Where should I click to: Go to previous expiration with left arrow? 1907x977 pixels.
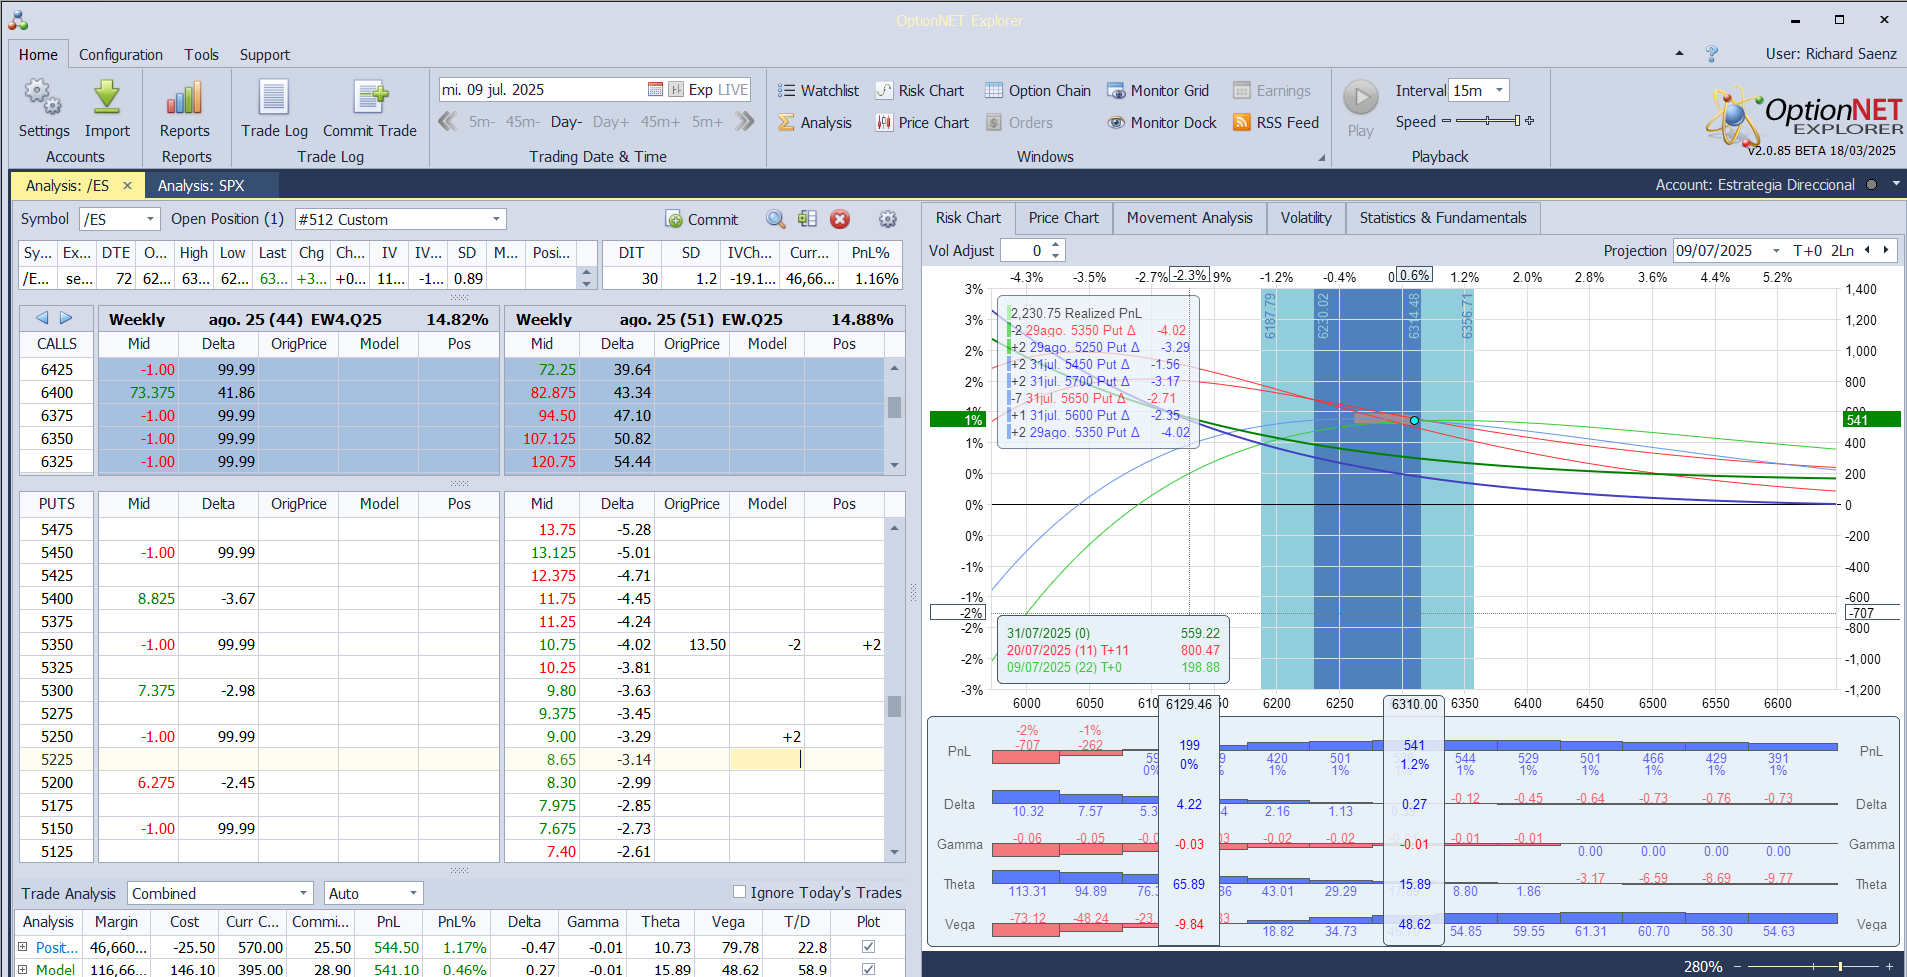click(x=42, y=318)
